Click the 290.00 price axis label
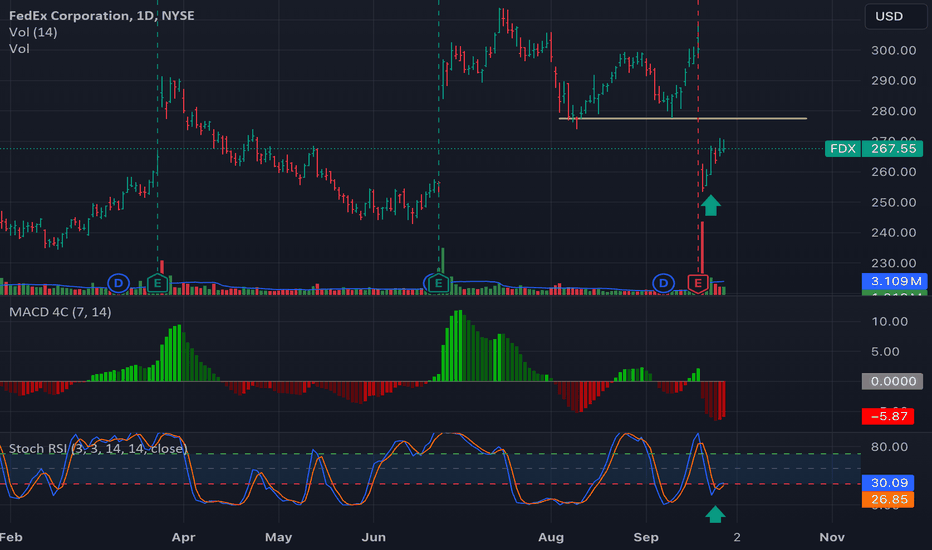The width and height of the screenshot is (932, 550). click(x=893, y=81)
